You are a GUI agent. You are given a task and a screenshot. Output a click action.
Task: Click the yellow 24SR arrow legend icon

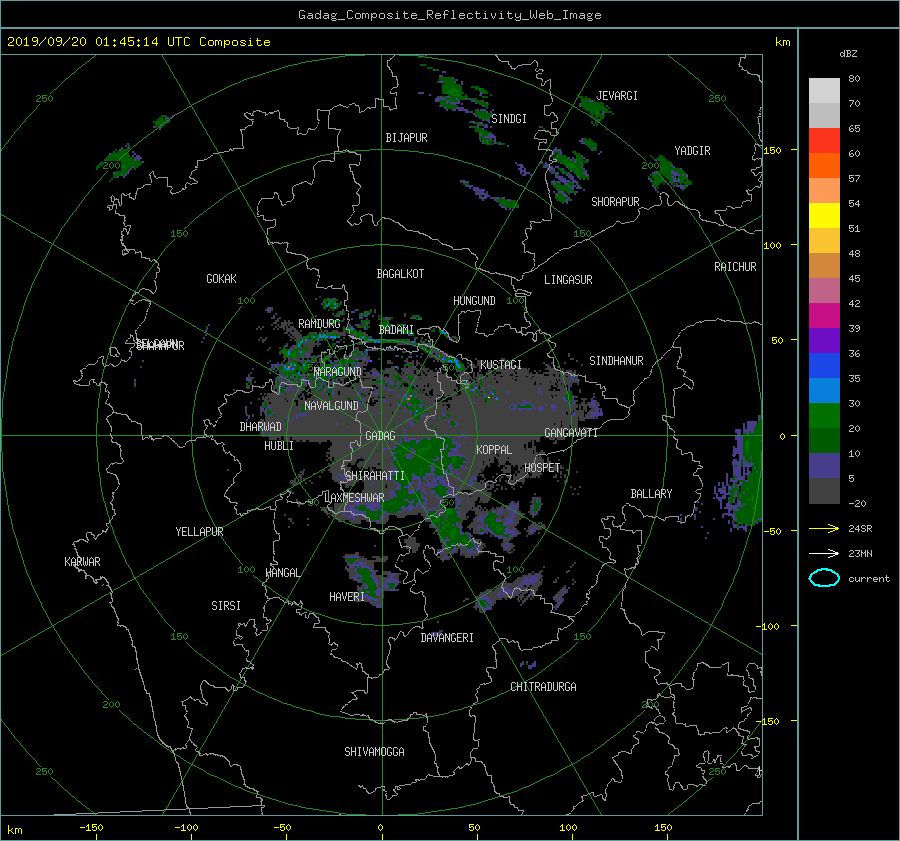(824, 528)
